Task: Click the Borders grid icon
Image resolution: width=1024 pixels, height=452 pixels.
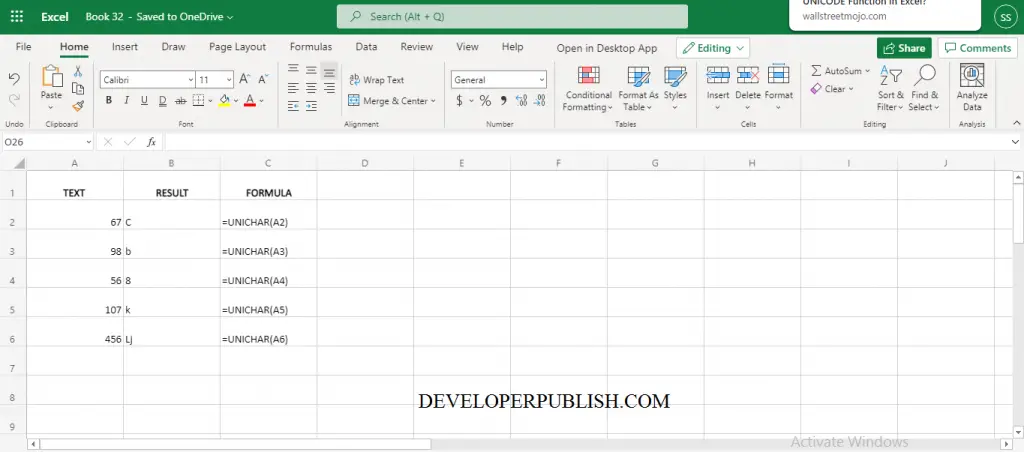Action: coord(197,100)
